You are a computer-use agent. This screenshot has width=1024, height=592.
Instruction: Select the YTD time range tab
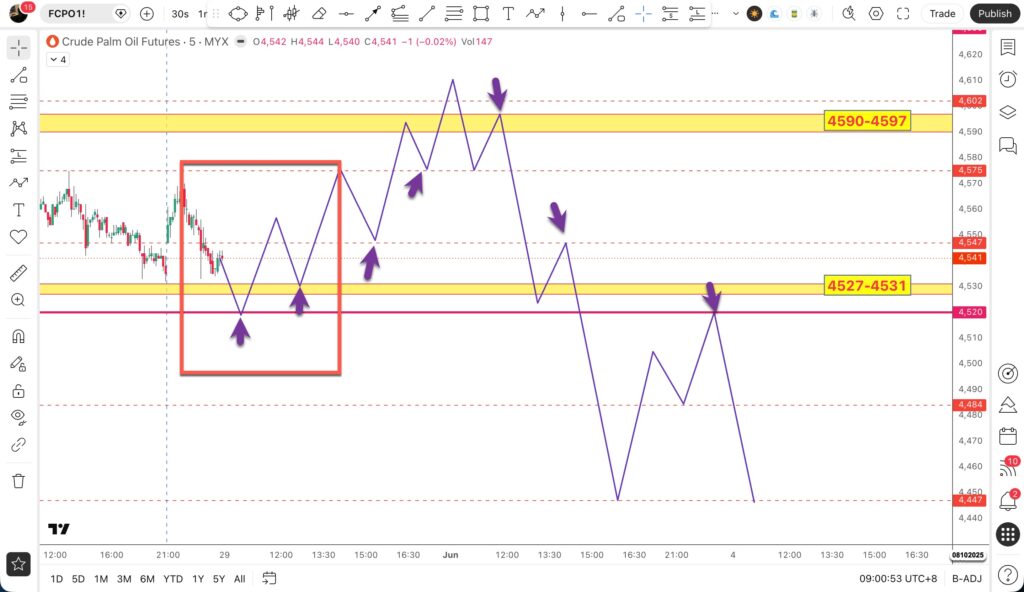click(173, 579)
